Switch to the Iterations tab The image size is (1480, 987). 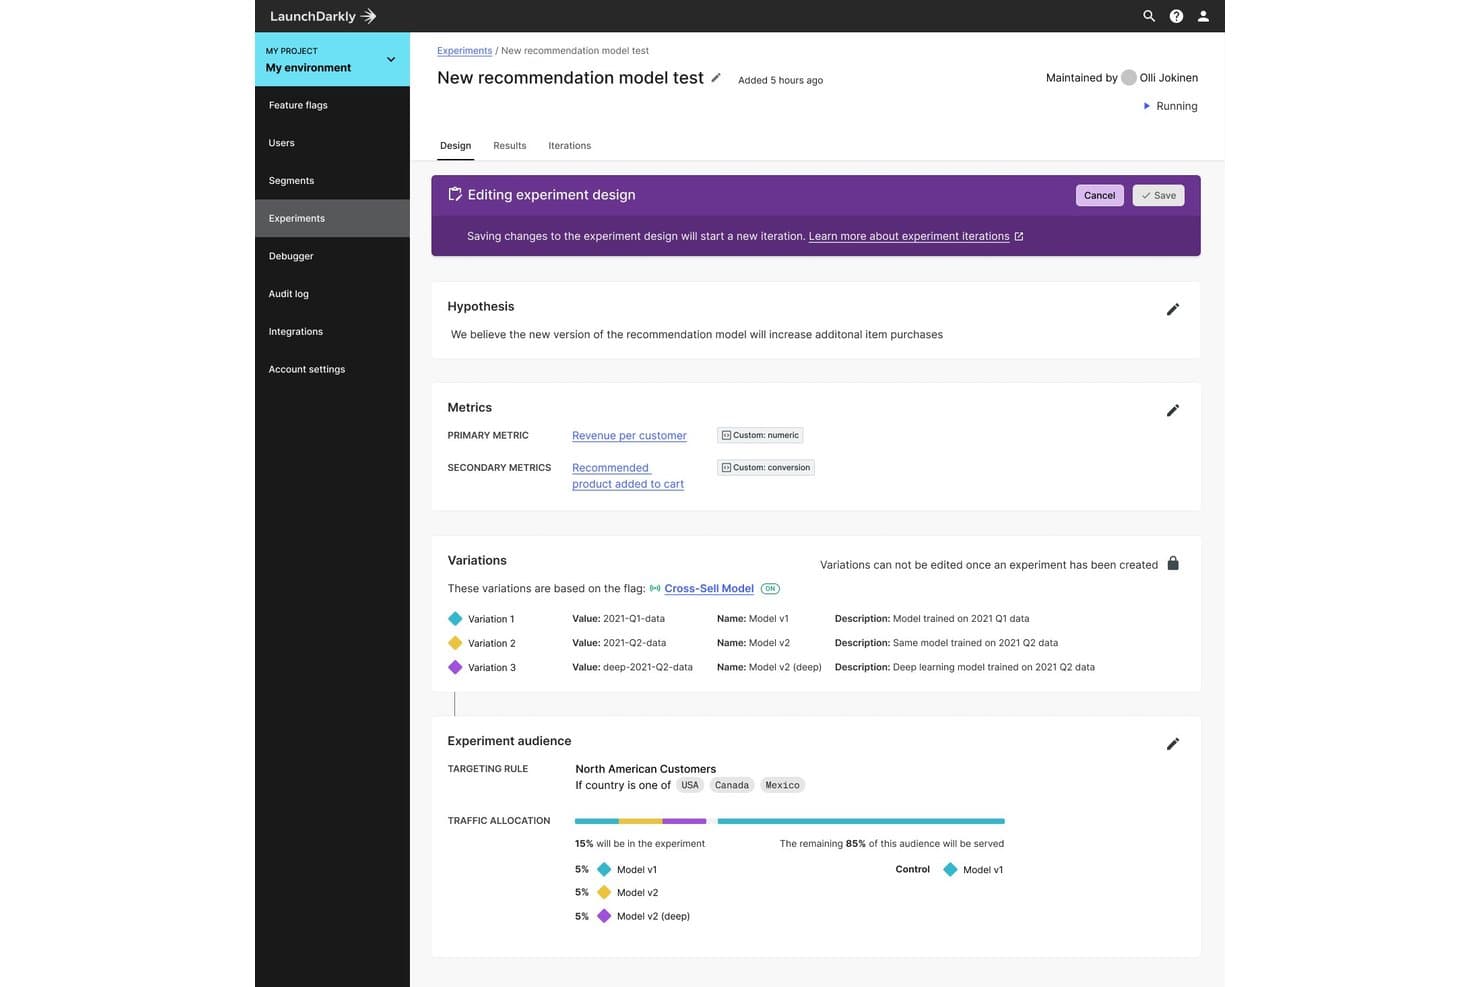pos(569,146)
